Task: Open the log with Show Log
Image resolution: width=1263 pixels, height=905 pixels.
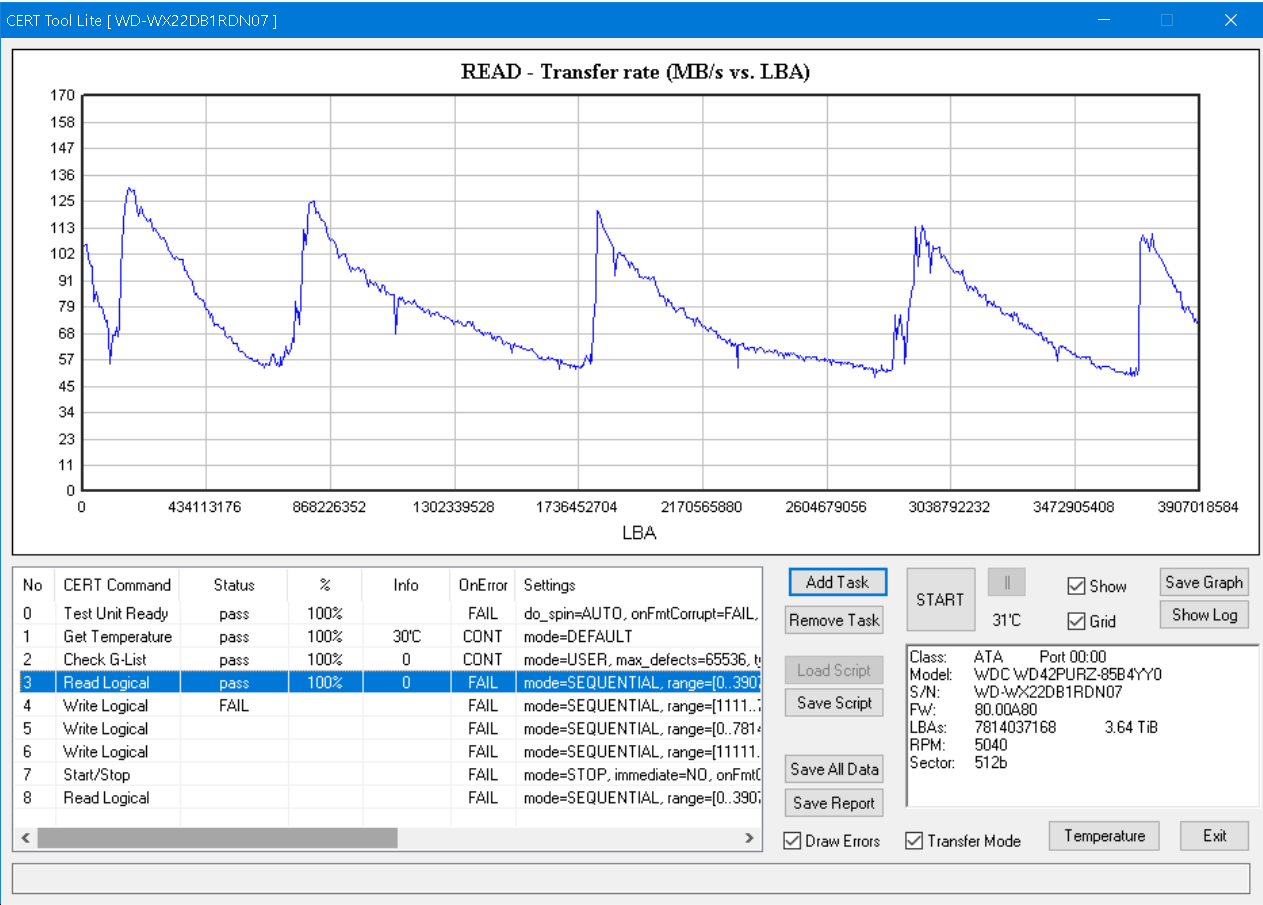Action: (x=1203, y=615)
